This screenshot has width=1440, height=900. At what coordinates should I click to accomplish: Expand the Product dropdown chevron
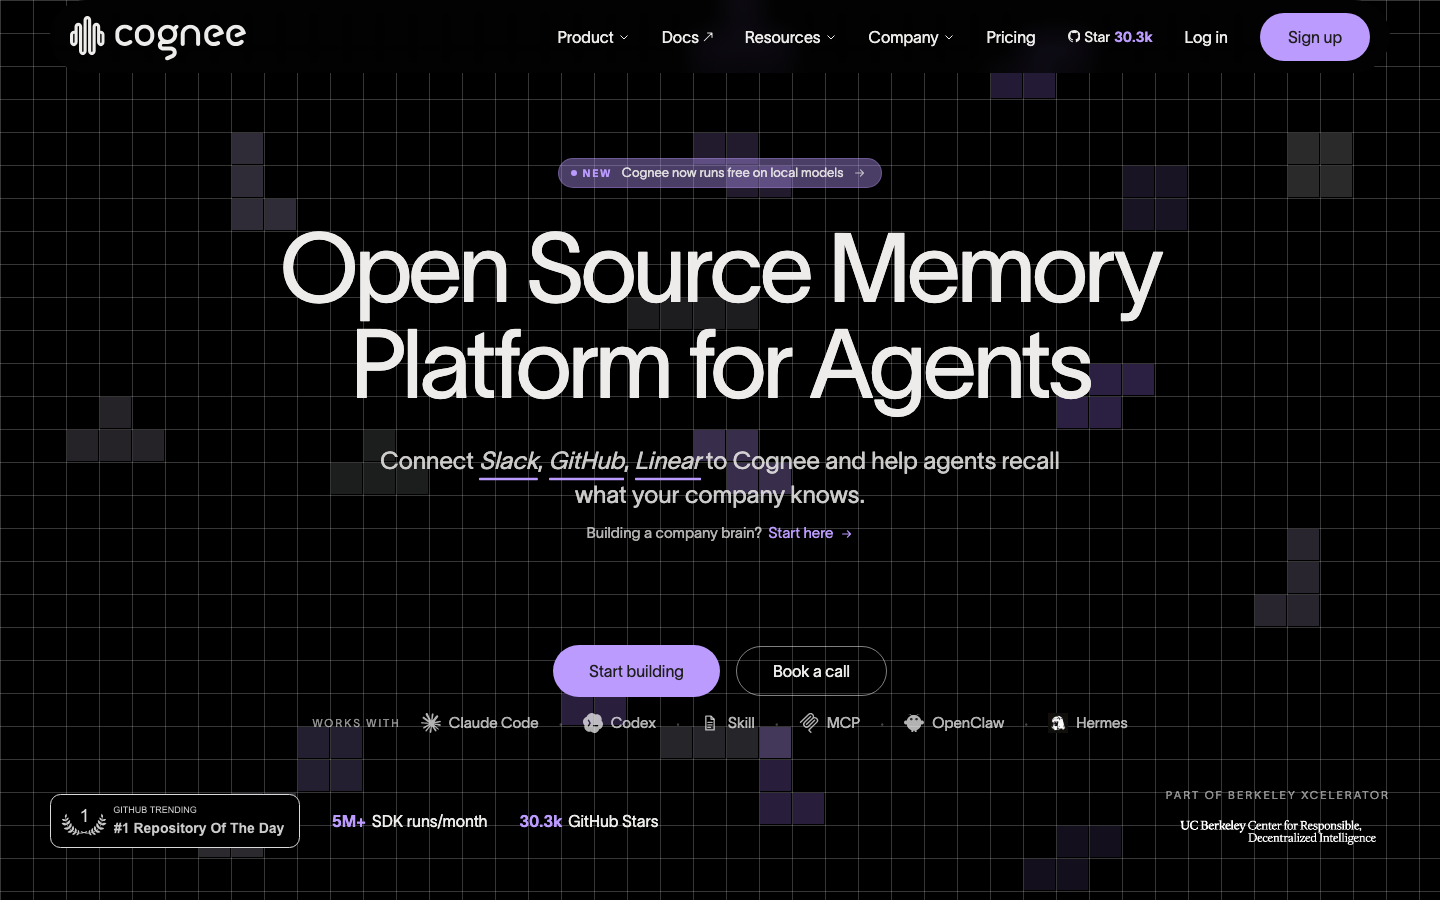point(624,38)
